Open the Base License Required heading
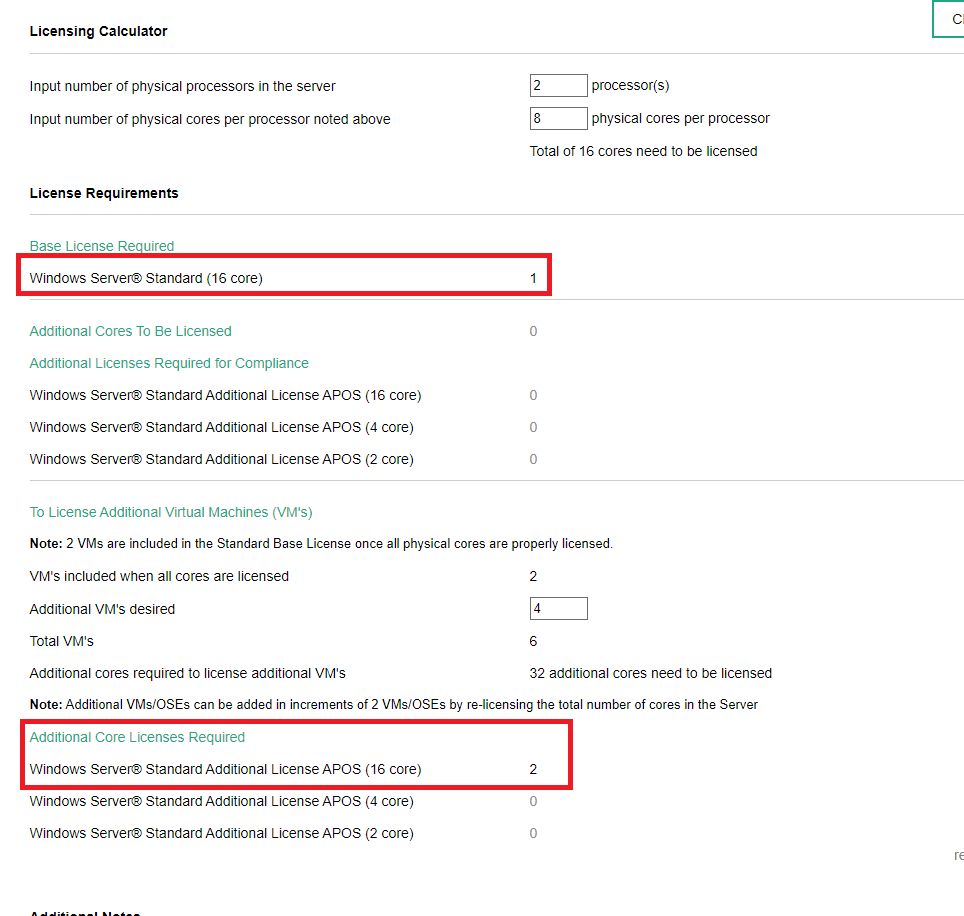This screenshot has width=964, height=916. coord(101,246)
